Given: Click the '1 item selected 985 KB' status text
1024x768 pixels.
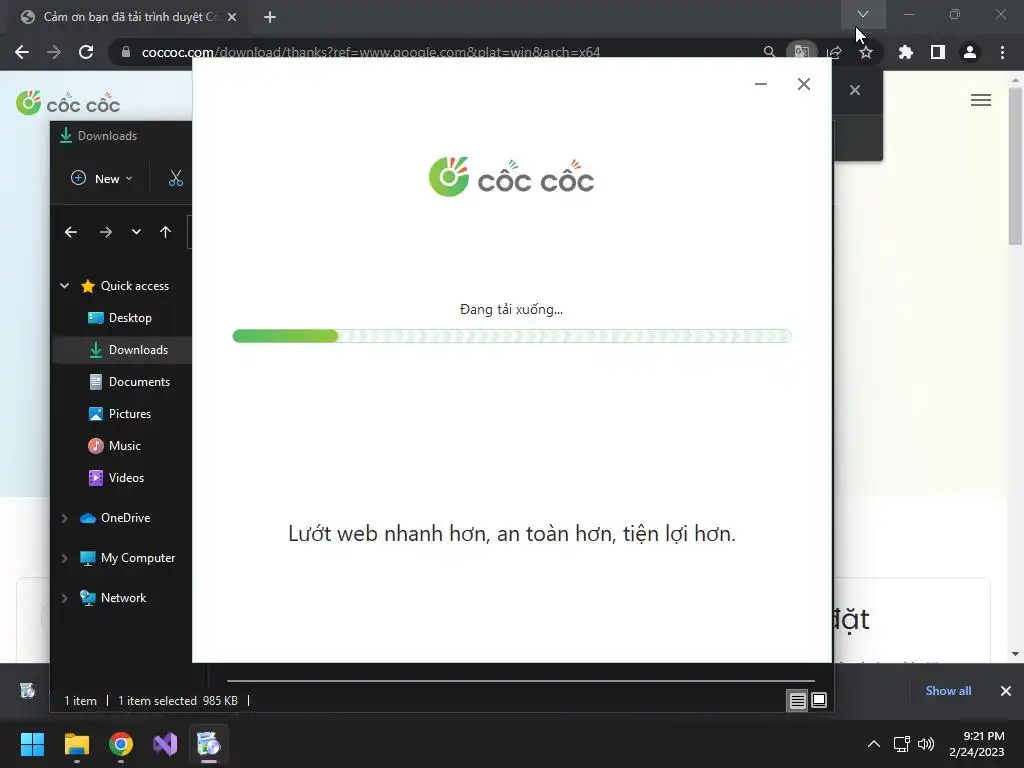Looking at the screenshot, I should click(178, 701).
